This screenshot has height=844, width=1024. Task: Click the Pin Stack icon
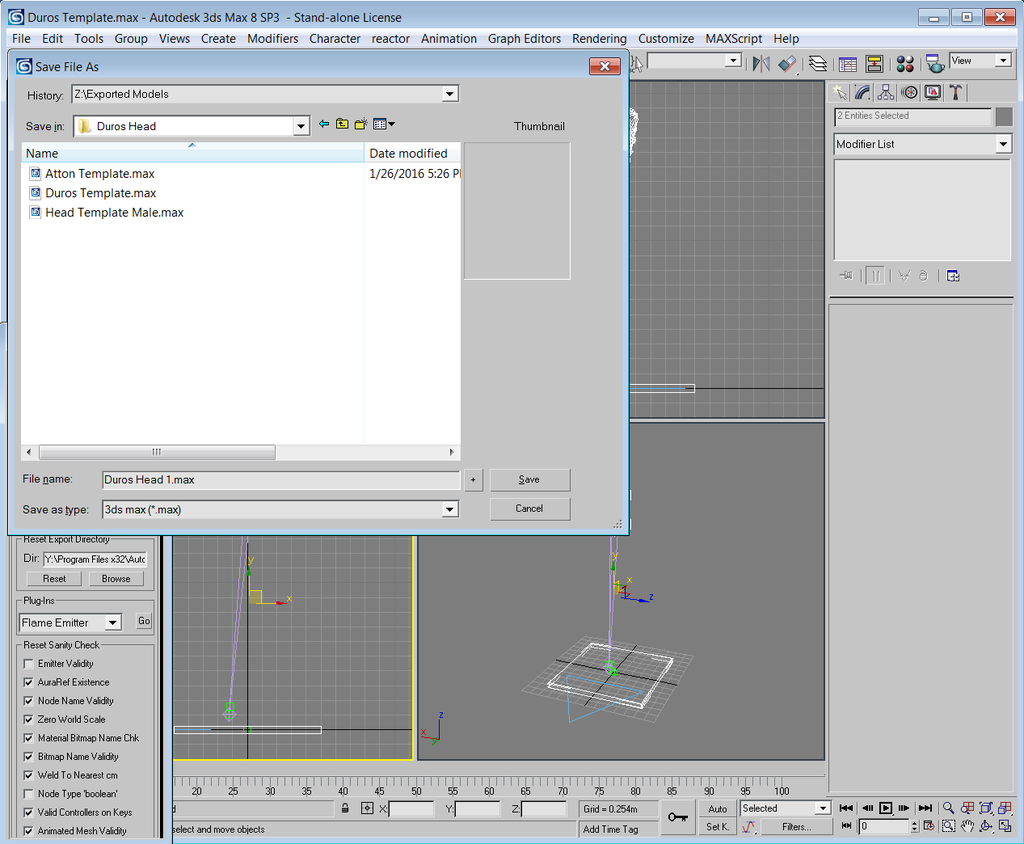coord(846,276)
